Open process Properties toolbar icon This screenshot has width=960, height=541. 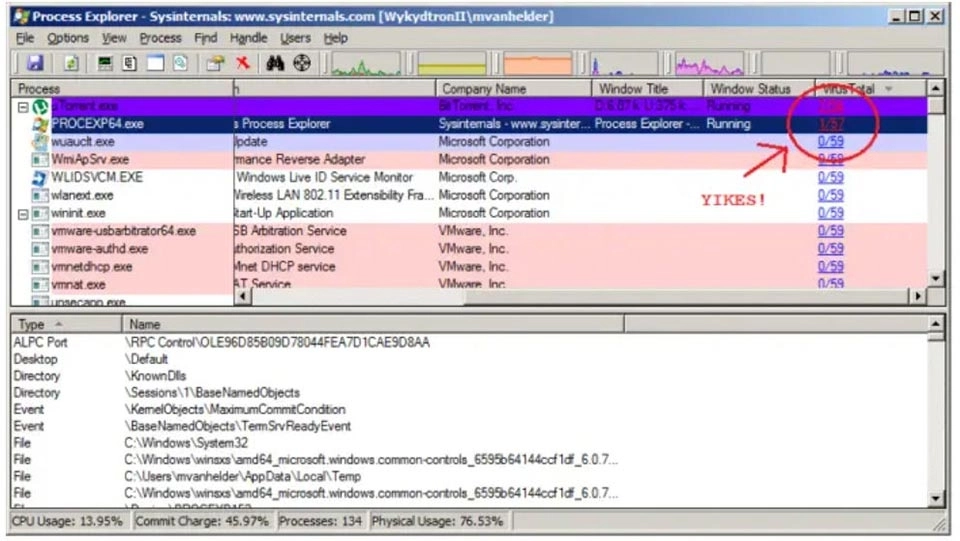215,63
